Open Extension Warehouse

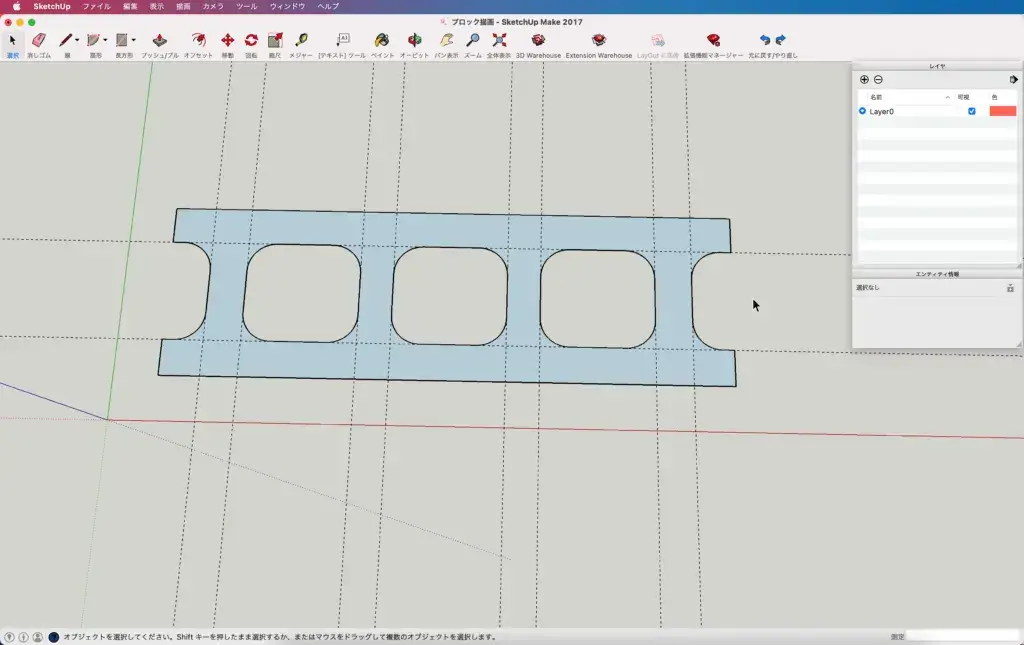point(599,40)
